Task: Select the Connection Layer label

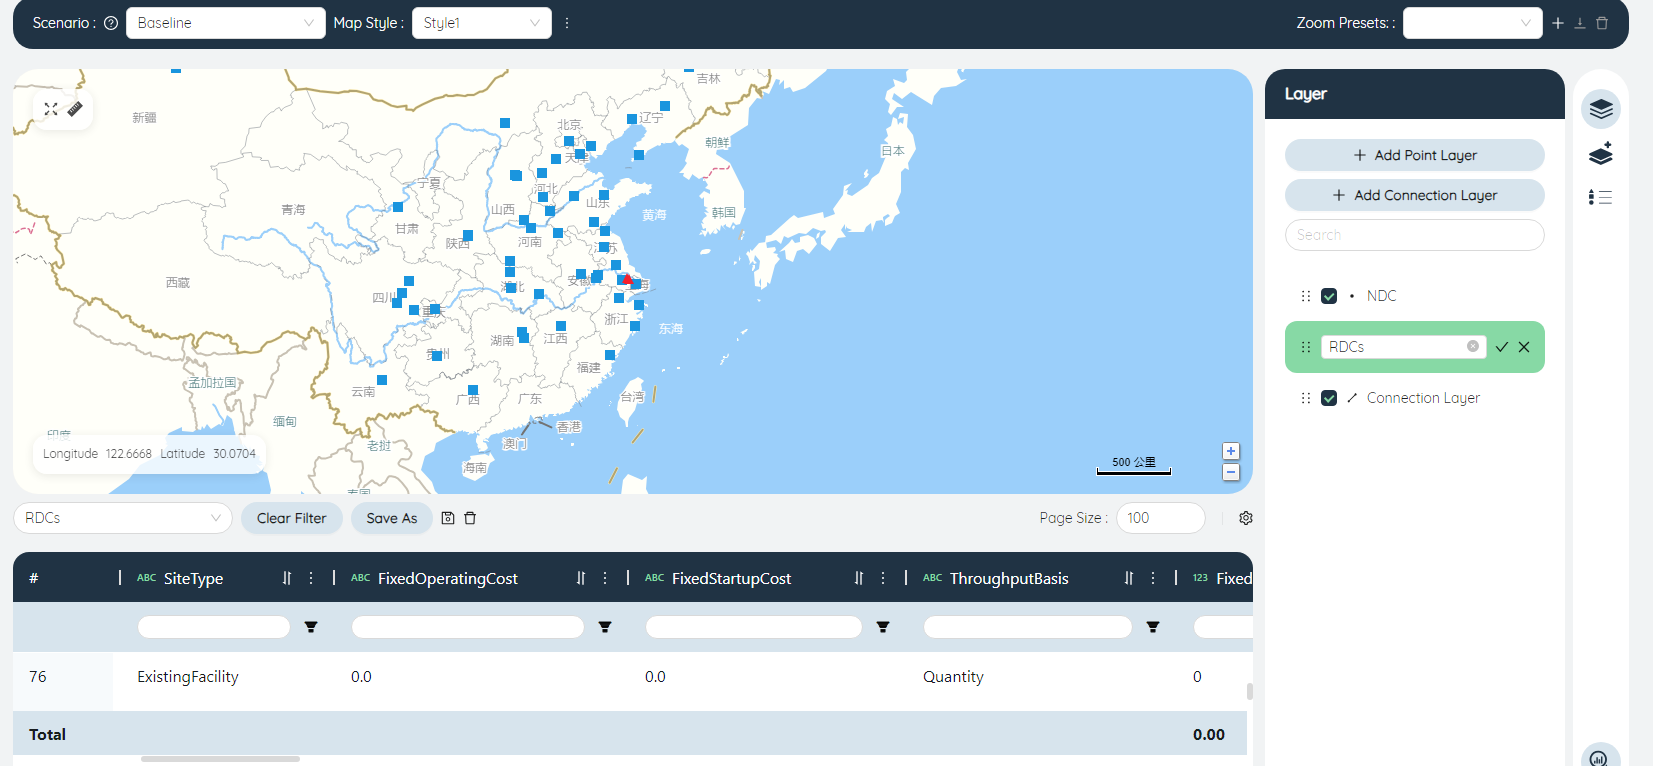Action: coord(1423,398)
